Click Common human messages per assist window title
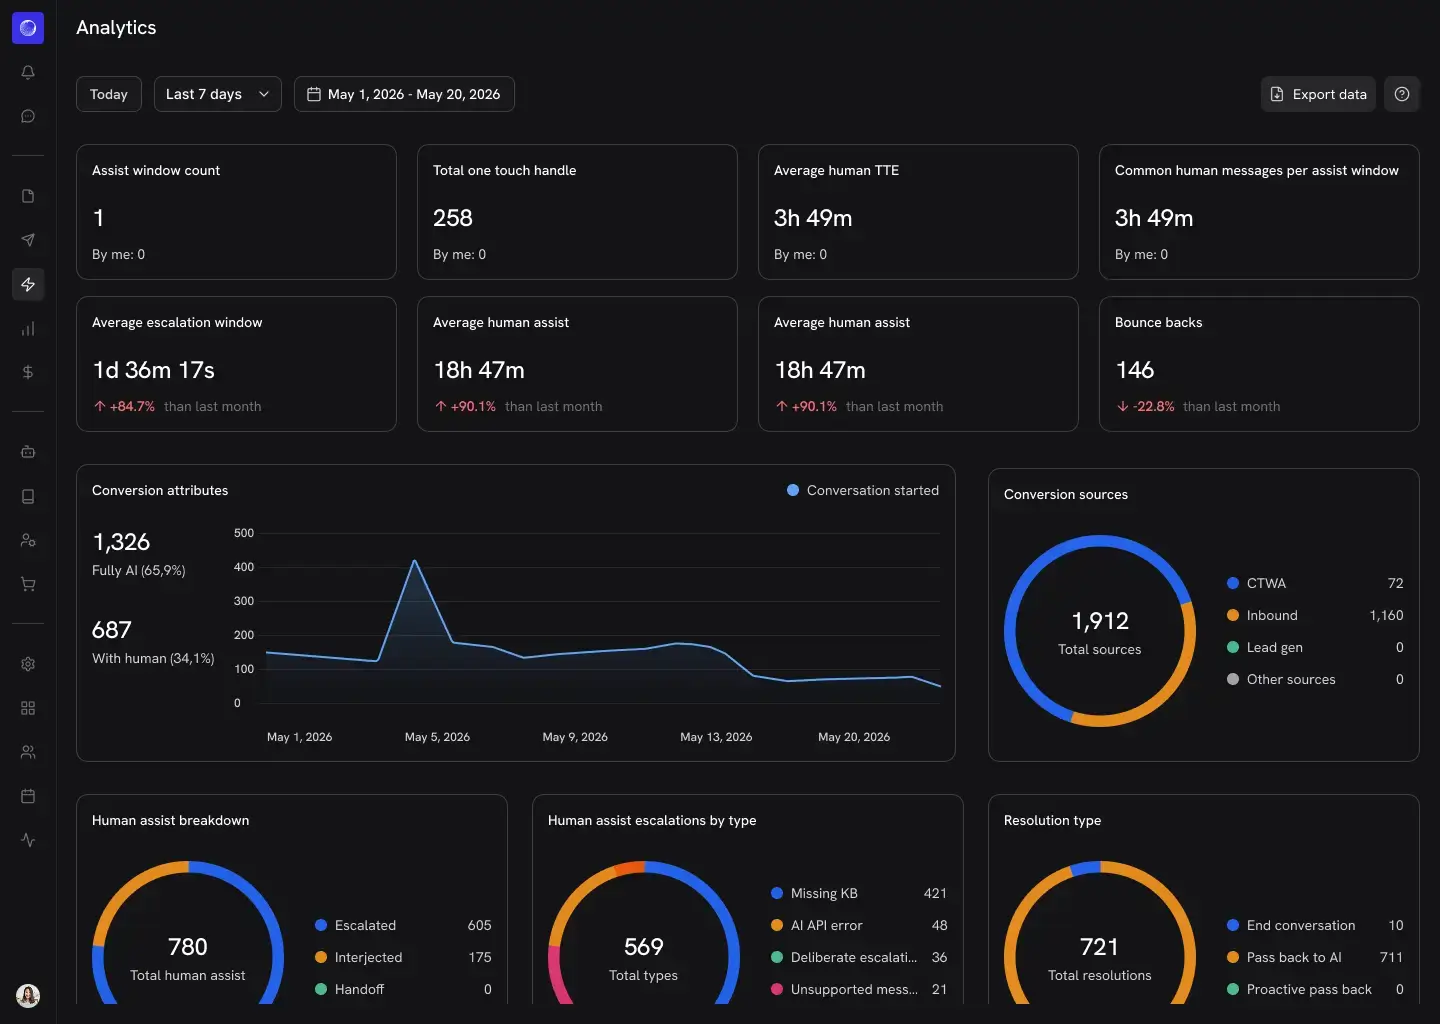This screenshot has width=1440, height=1024. pos(1256,170)
